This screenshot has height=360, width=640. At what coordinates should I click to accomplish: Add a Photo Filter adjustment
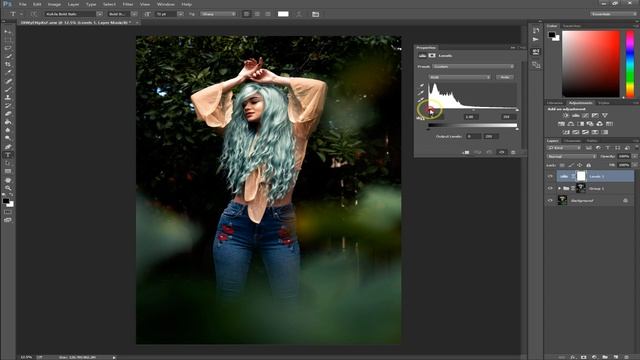pyautogui.click(x=590, y=124)
